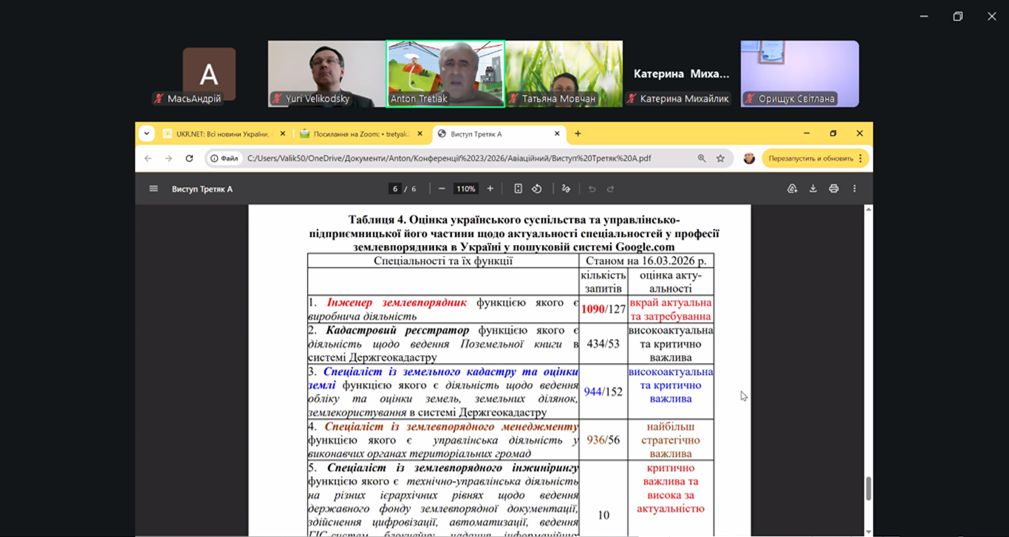Viewport: 1009px width, 537px height.
Task: Open PDF viewer more actions menu
Action: point(854,189)
